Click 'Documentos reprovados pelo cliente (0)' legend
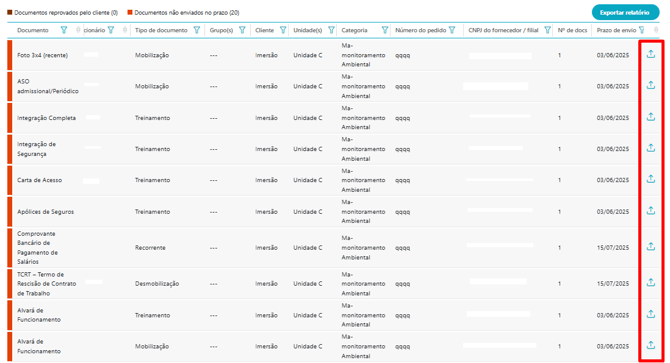670x363 pixels. coord(62,13)
